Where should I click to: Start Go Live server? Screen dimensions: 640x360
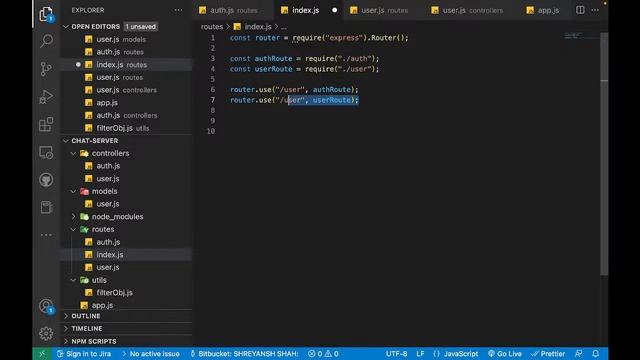(505, 353)
